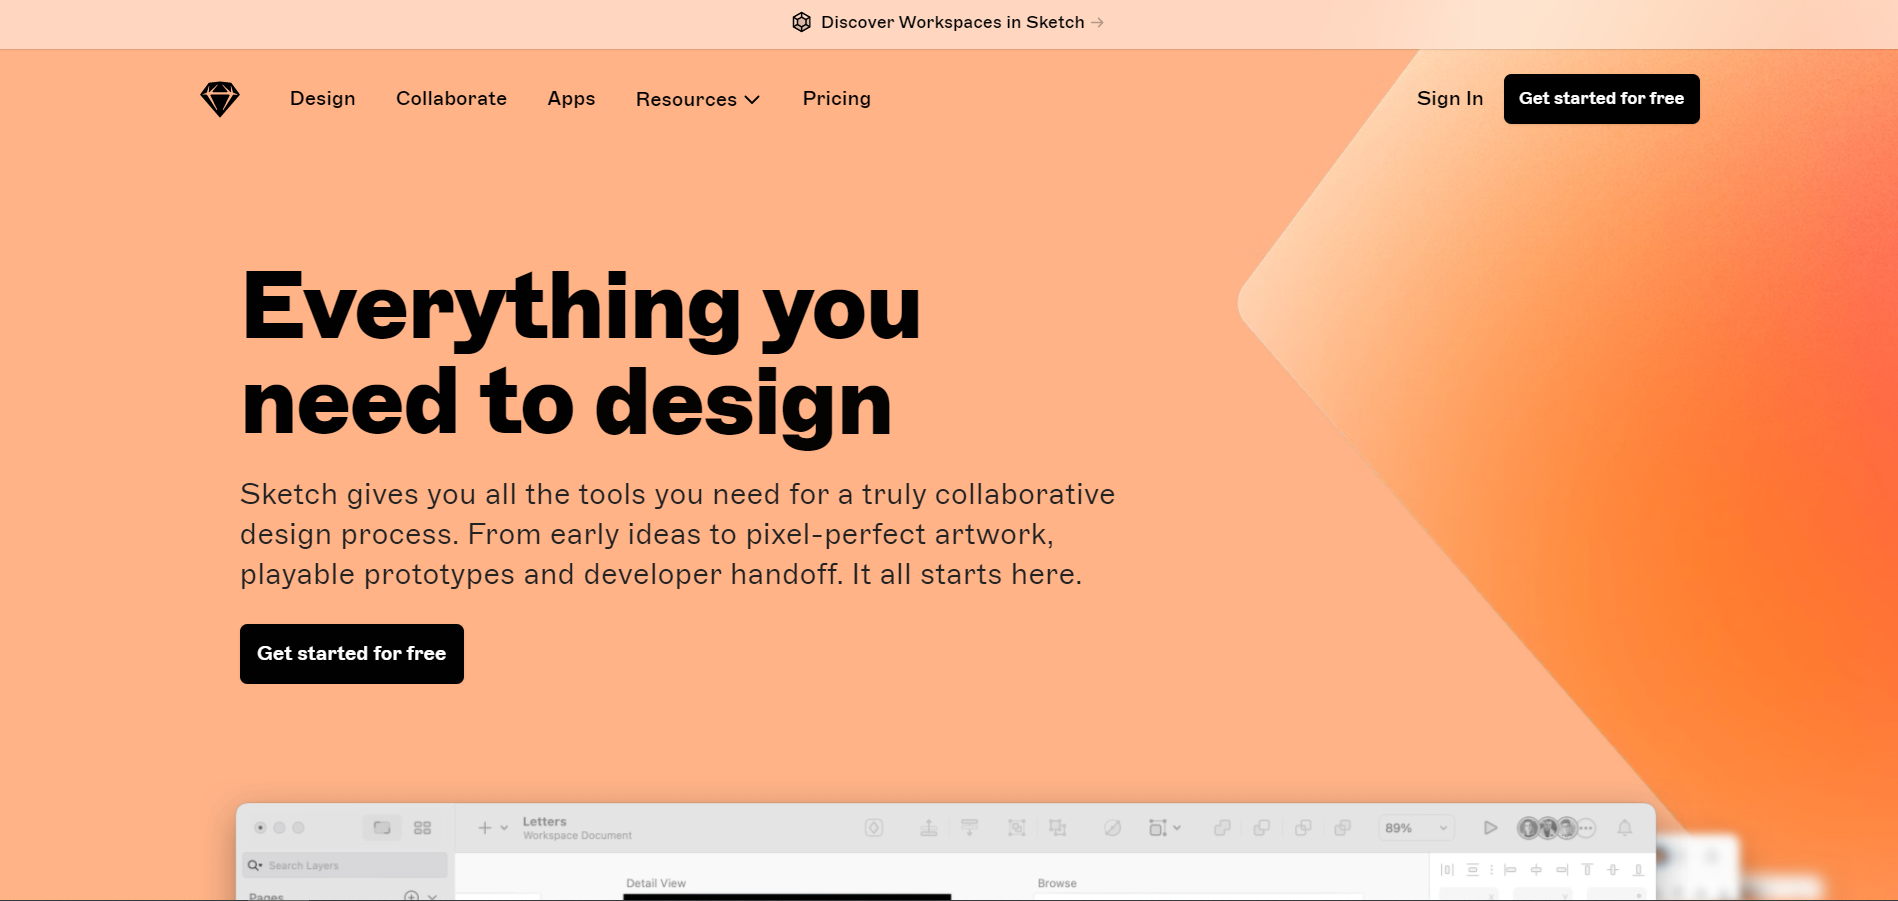This screenshot has height=901, width=1898.
Task: Click the align left edges icon
Action: click(x=1509, y=870)
